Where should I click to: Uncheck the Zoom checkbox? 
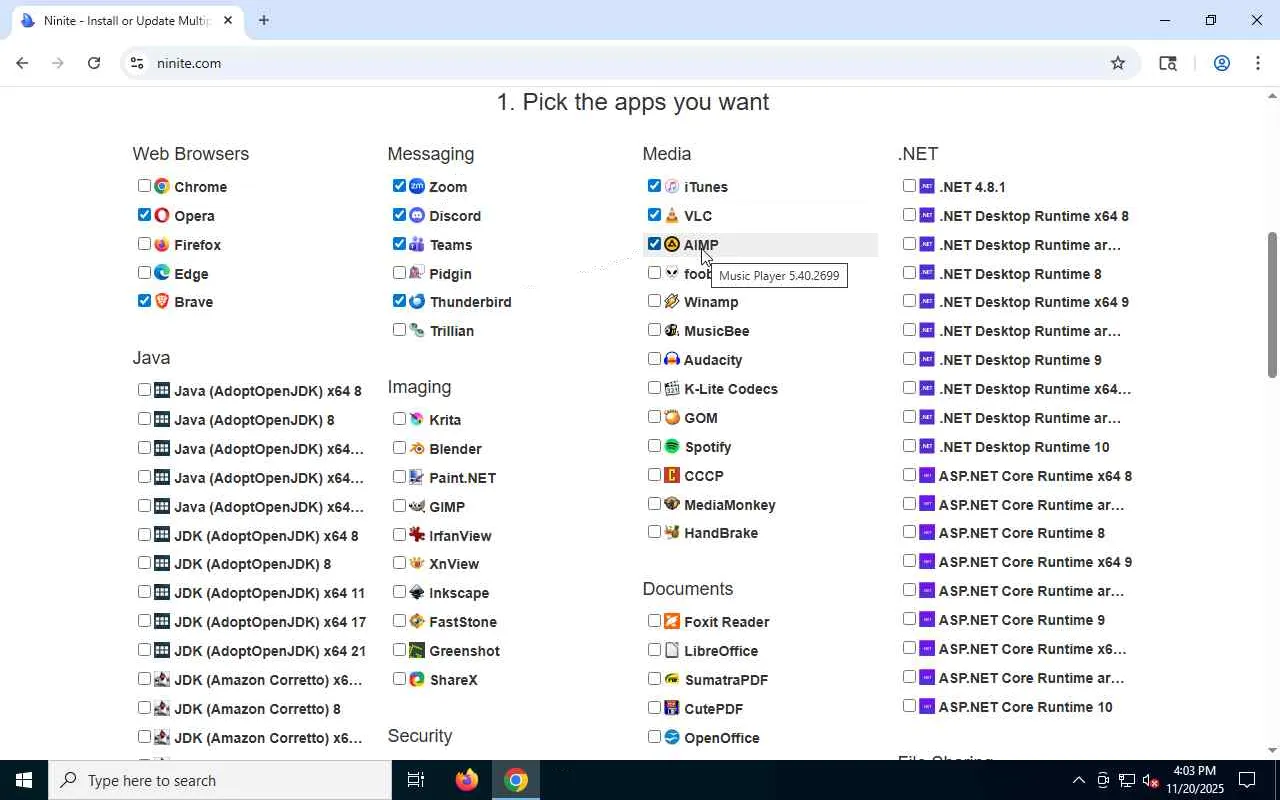[399, 186]
